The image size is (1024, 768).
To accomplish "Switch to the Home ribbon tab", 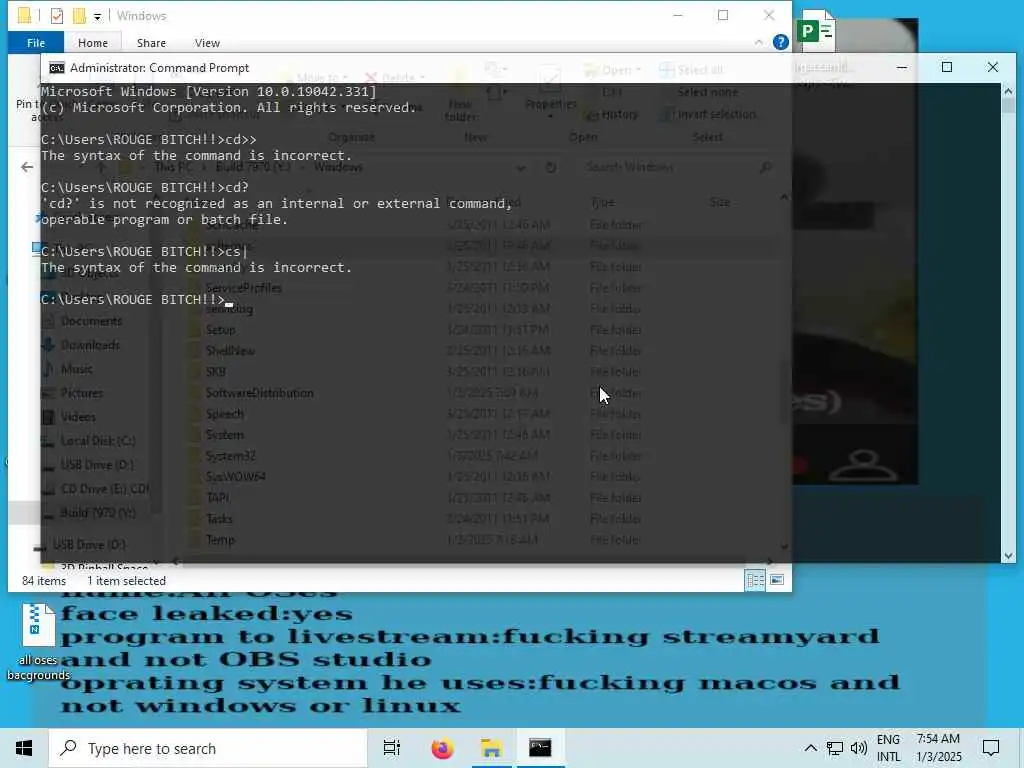I will coord(93,42).
